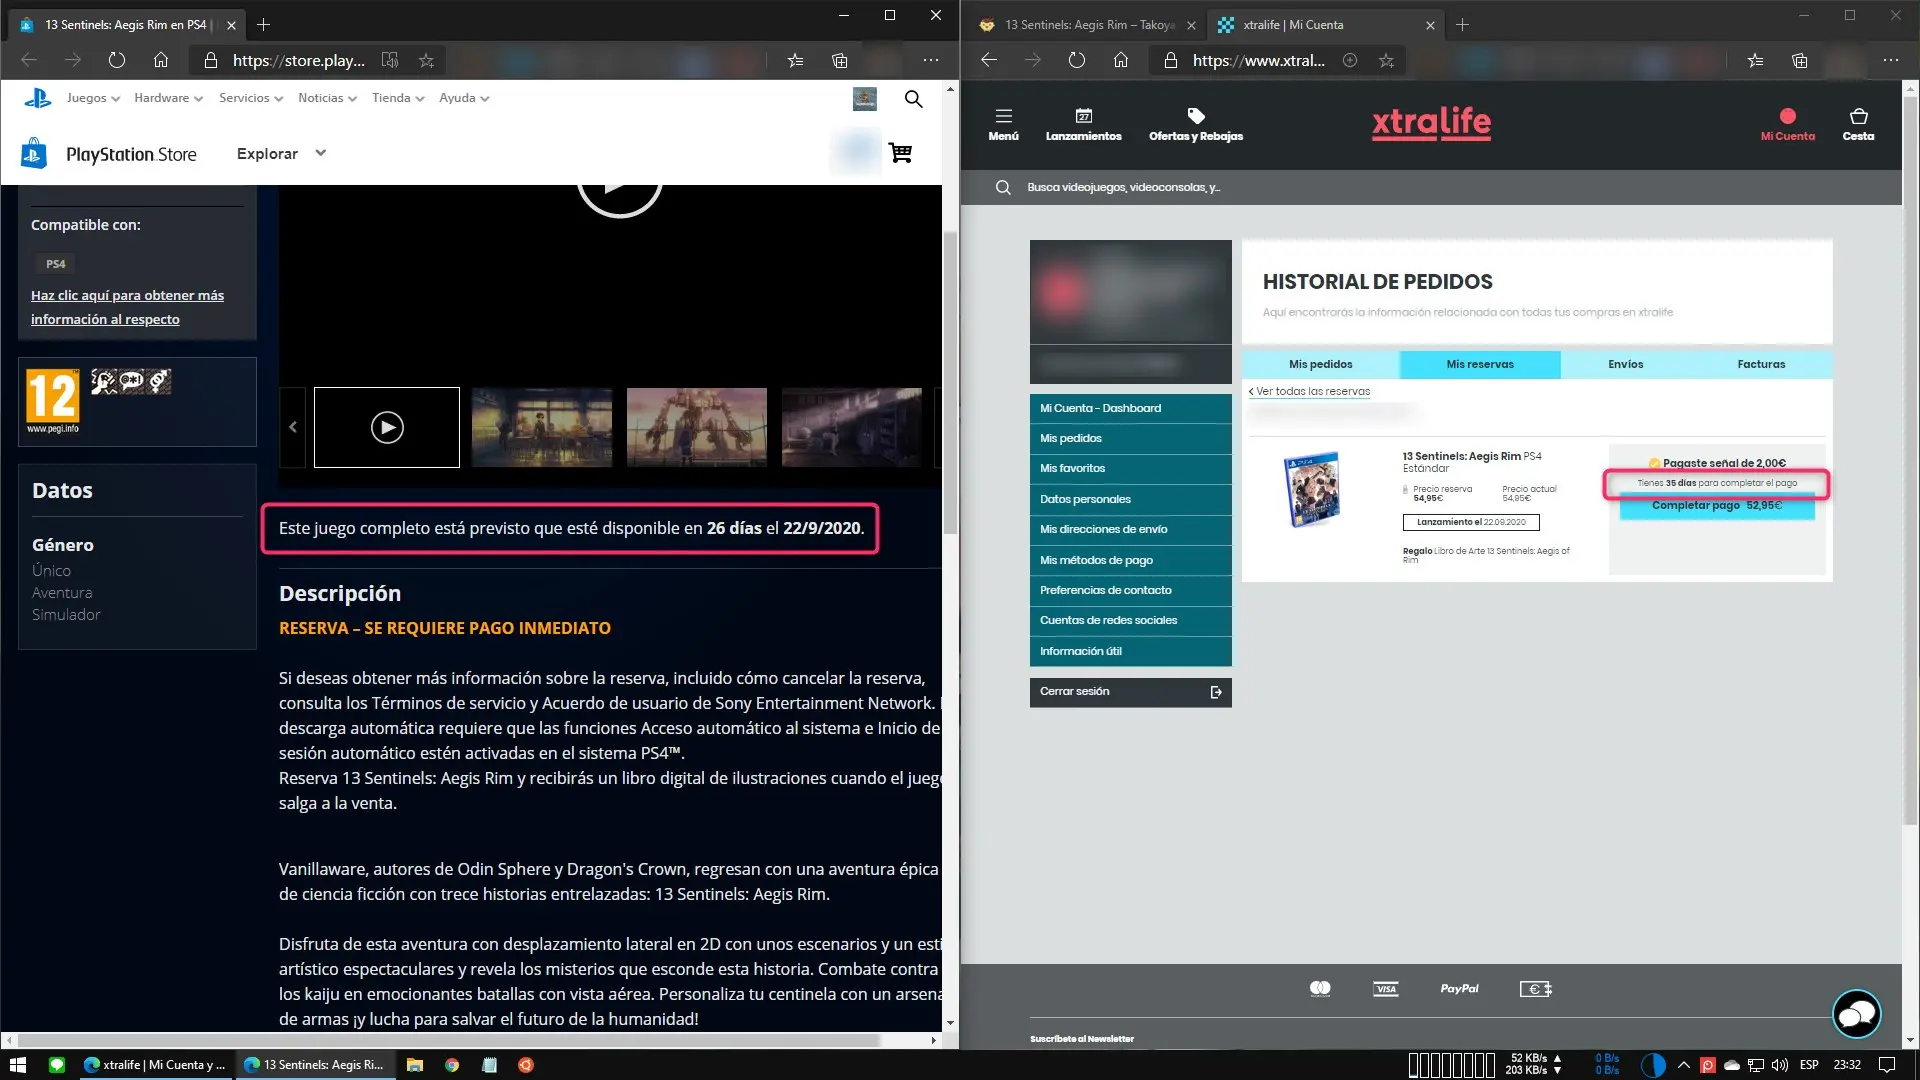Open the Windows notification center
This screenshot has height=1080, width=1920.
point(1887,1065)
